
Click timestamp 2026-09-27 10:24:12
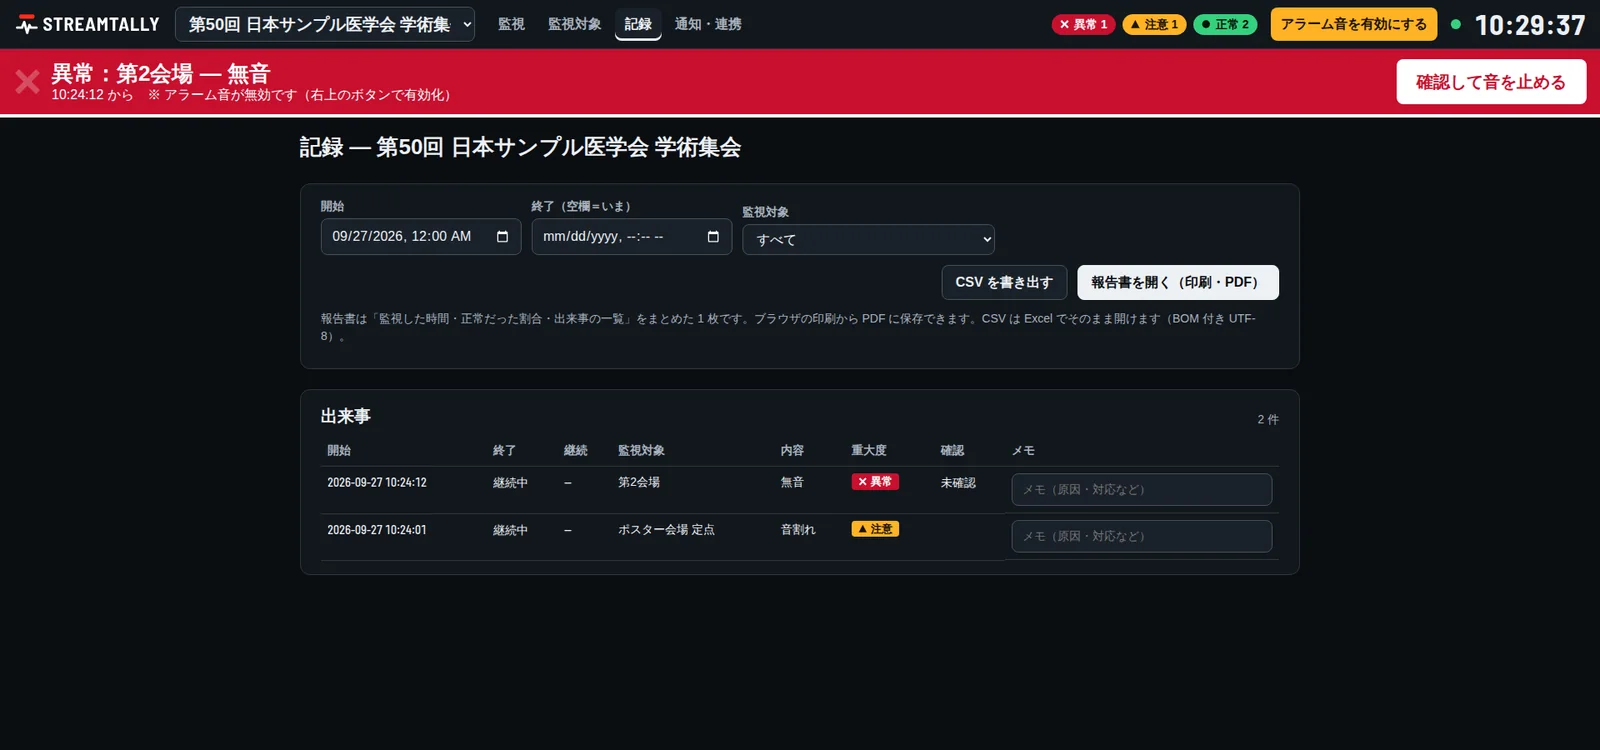pos(377,482)
